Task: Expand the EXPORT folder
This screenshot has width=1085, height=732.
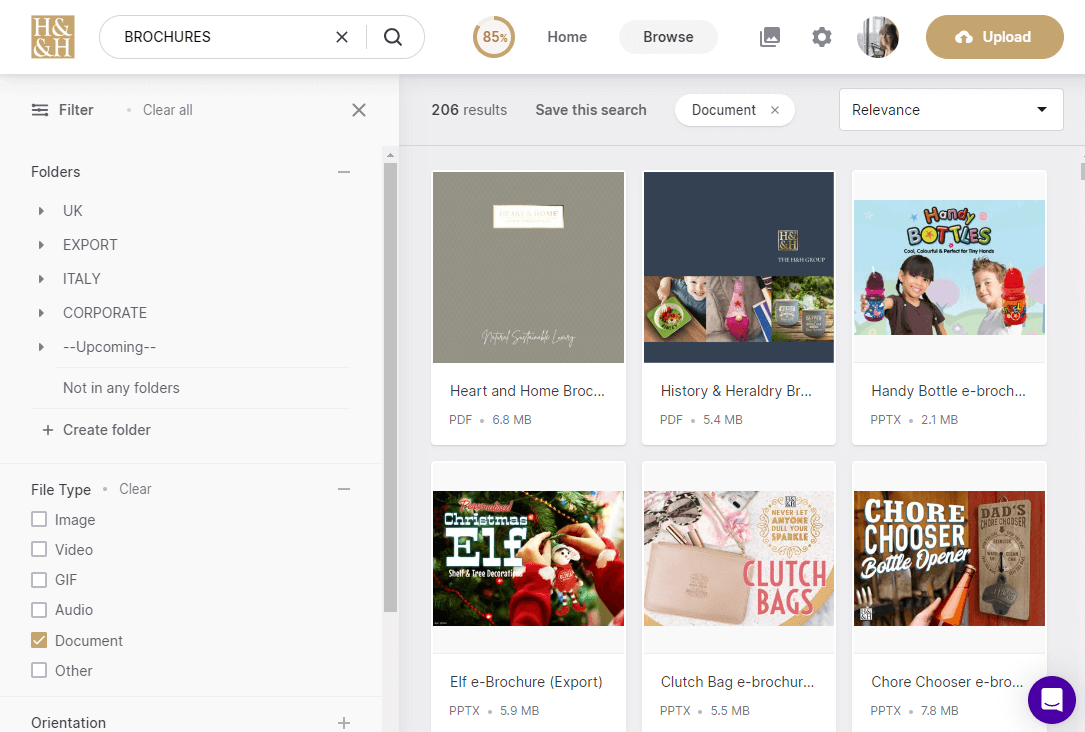Action: point(42,245)
